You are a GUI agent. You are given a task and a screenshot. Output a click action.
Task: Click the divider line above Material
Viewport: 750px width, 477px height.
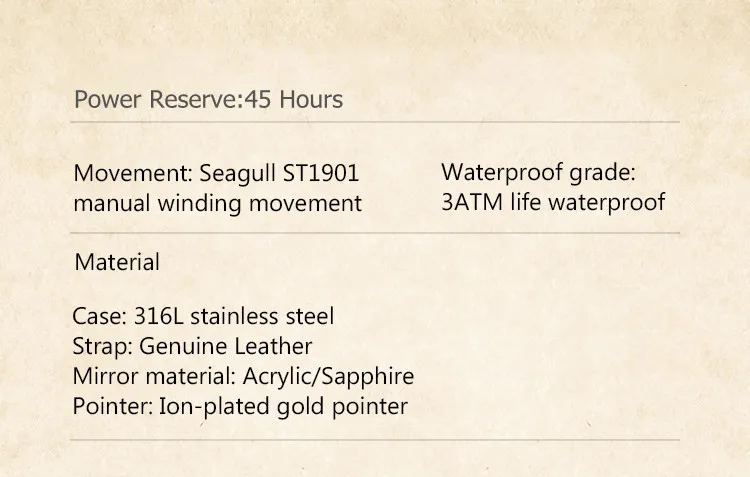(x=375, y=233)
